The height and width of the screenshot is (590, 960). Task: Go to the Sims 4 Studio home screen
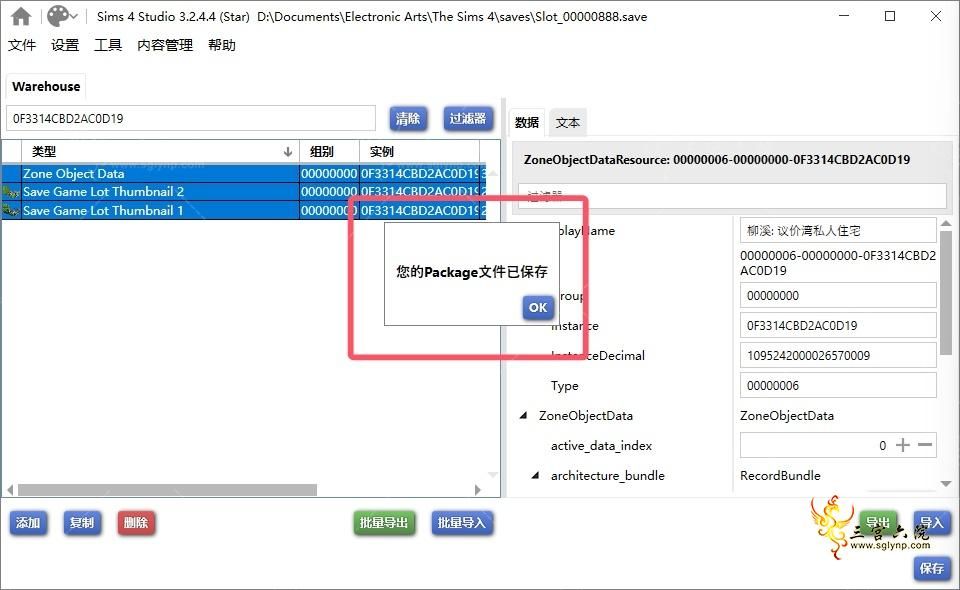[21, 17]
